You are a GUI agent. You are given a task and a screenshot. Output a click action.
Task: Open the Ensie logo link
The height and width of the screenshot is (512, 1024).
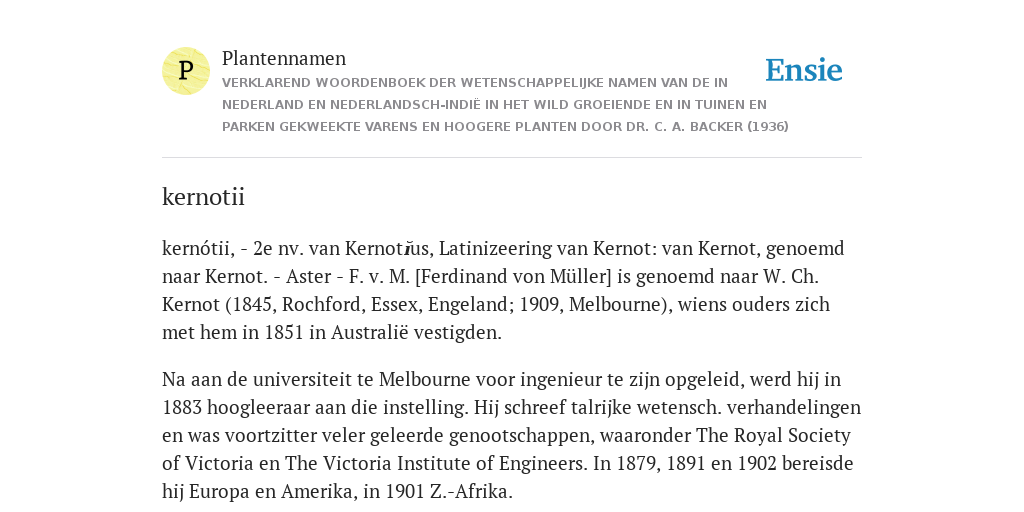click(804, 70)
